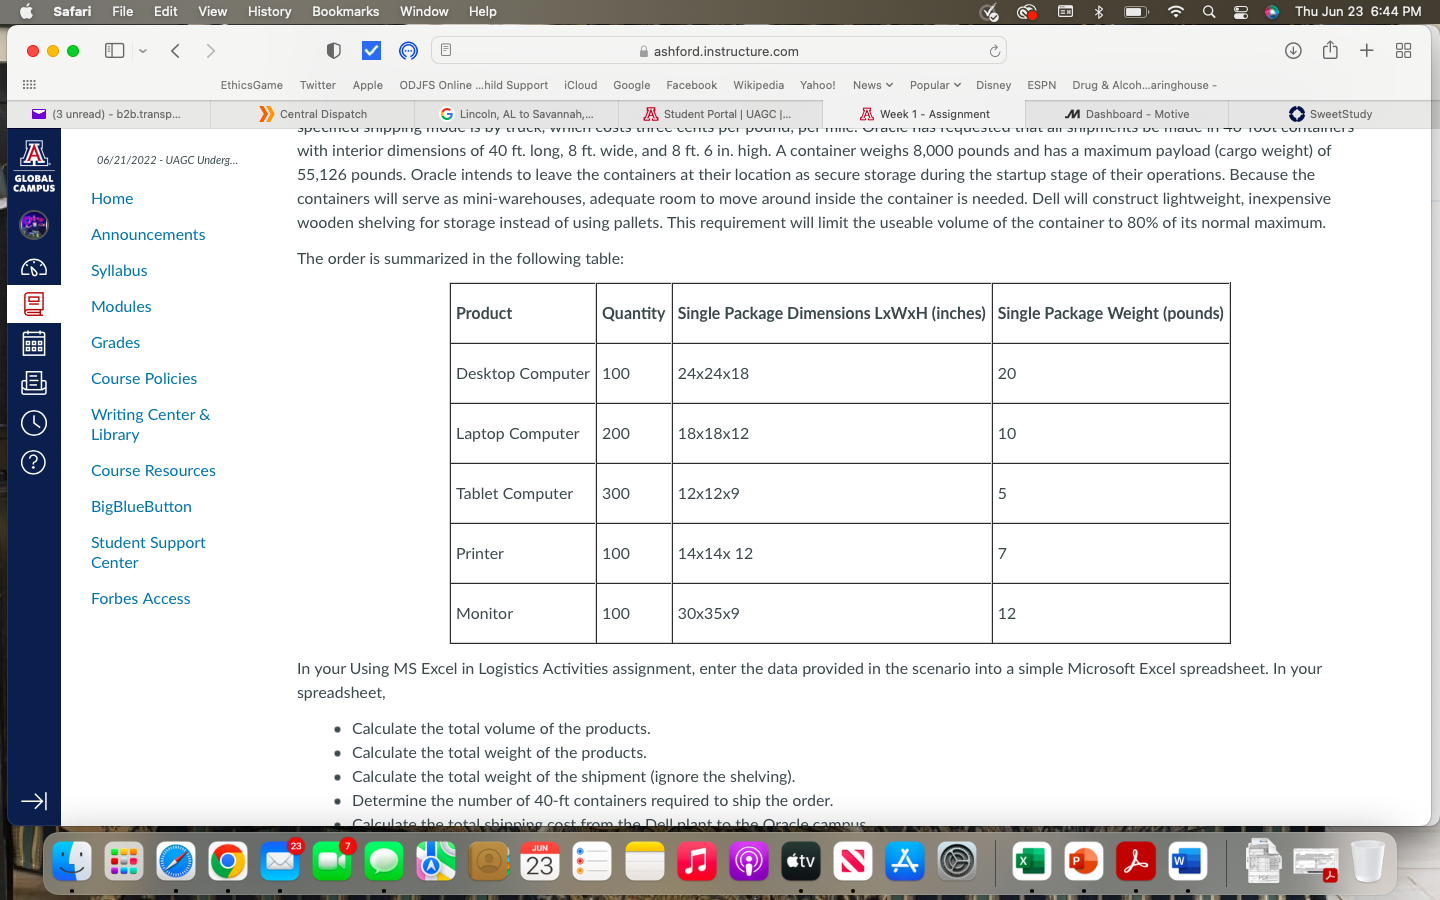Open the Forbes Access link

pos(140,598)
